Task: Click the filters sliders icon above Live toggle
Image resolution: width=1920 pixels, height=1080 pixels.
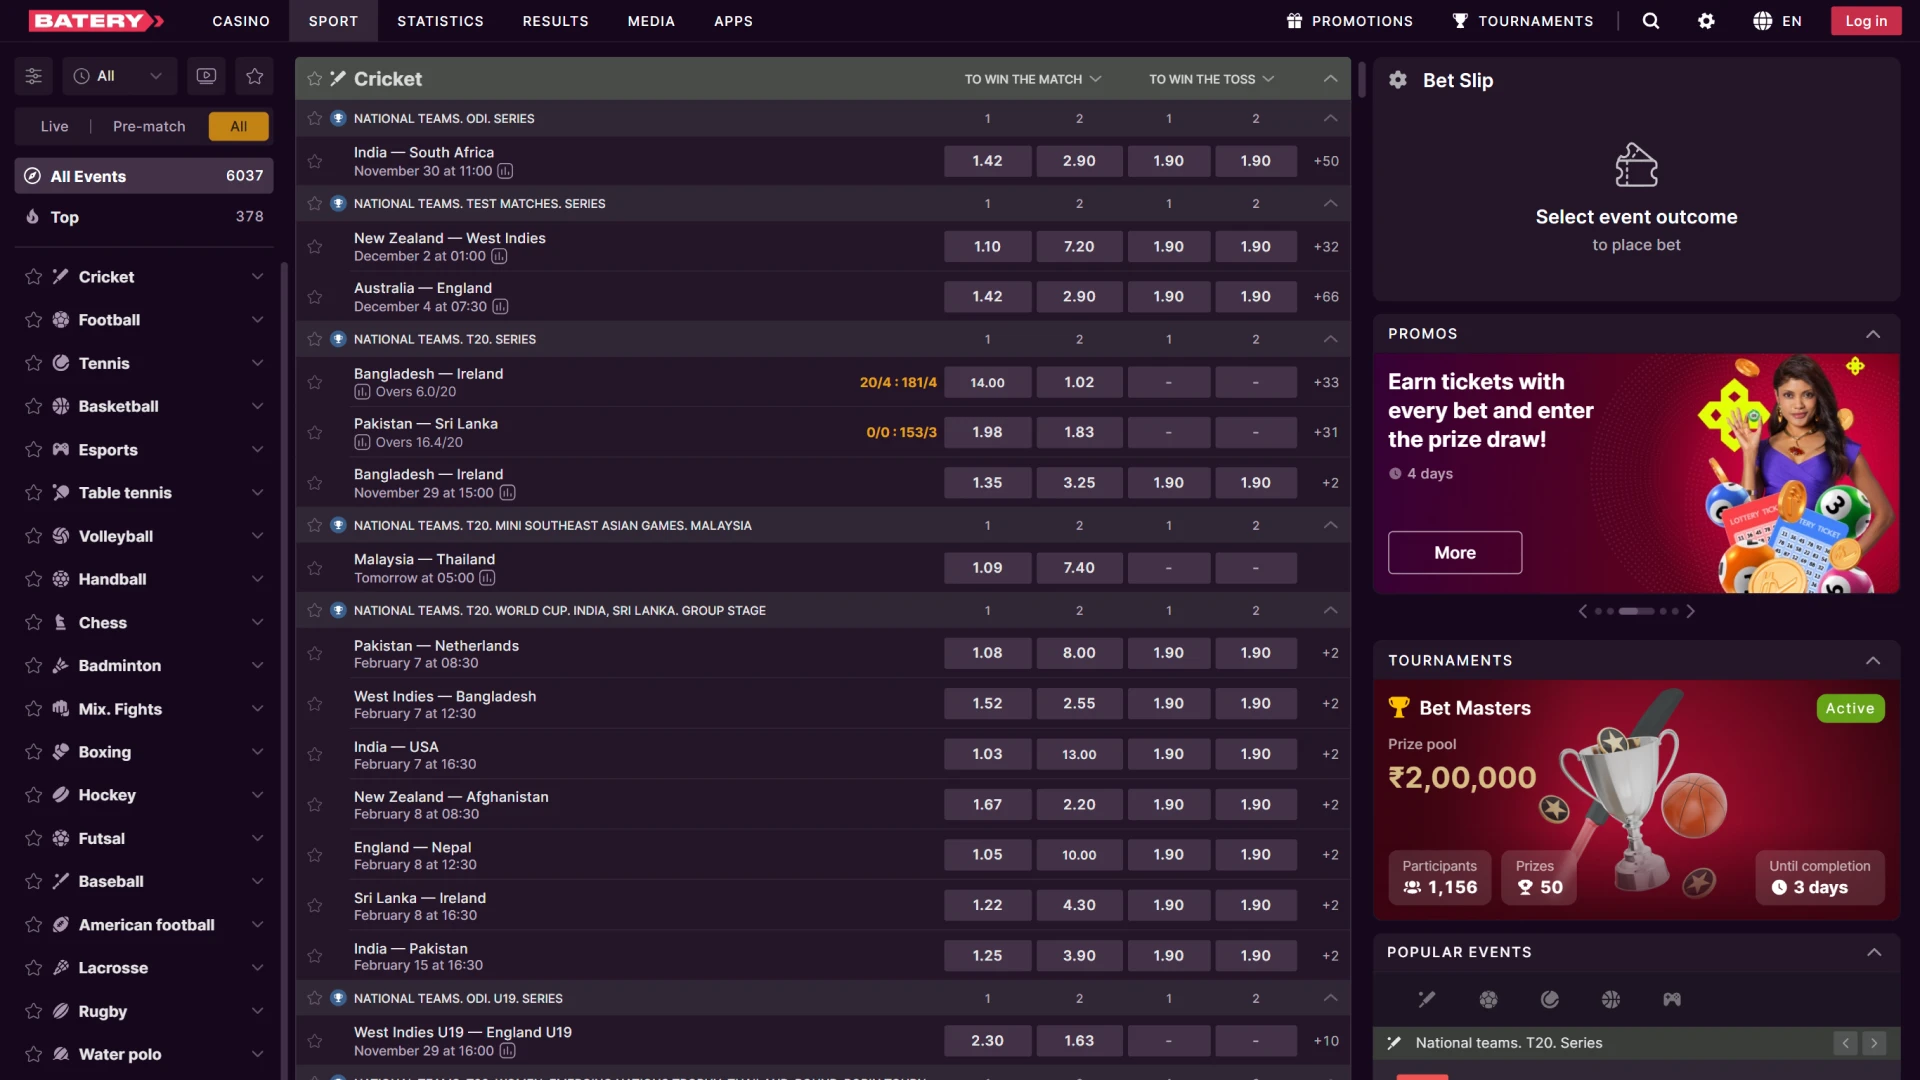Action: (x=33, y=76)
